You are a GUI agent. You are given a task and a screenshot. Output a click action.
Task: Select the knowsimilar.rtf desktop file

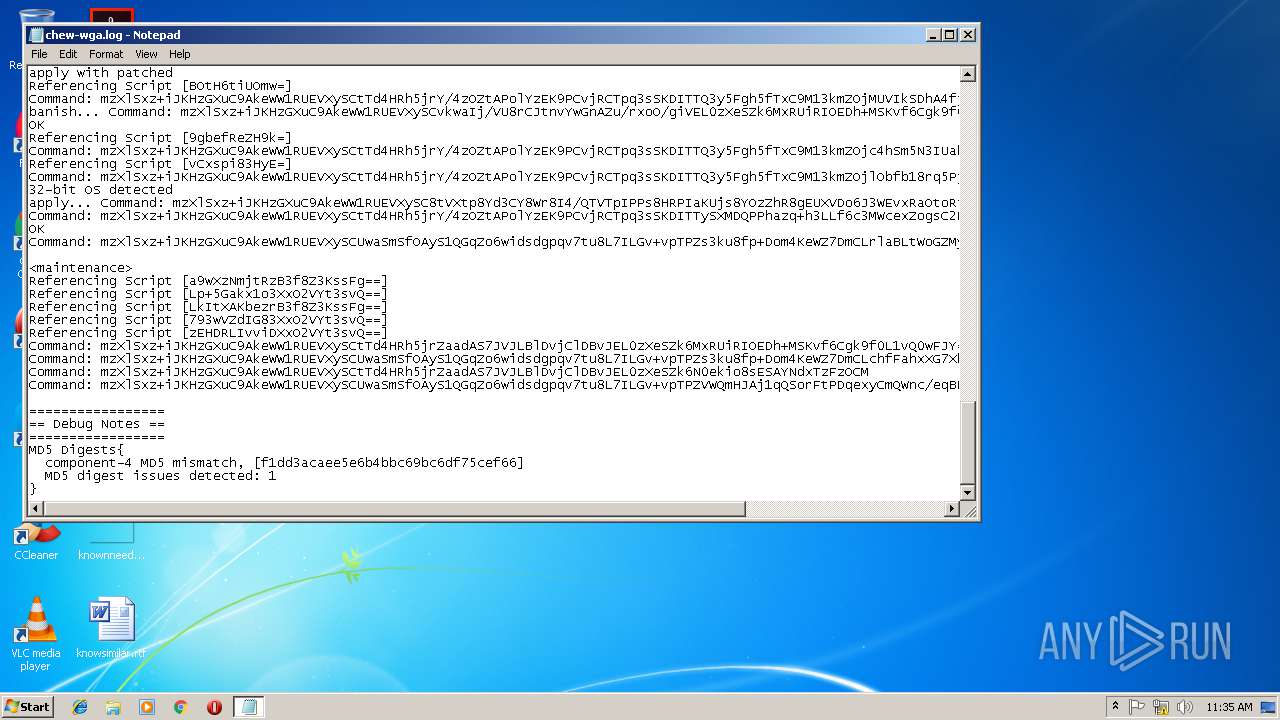click(111, 628)
